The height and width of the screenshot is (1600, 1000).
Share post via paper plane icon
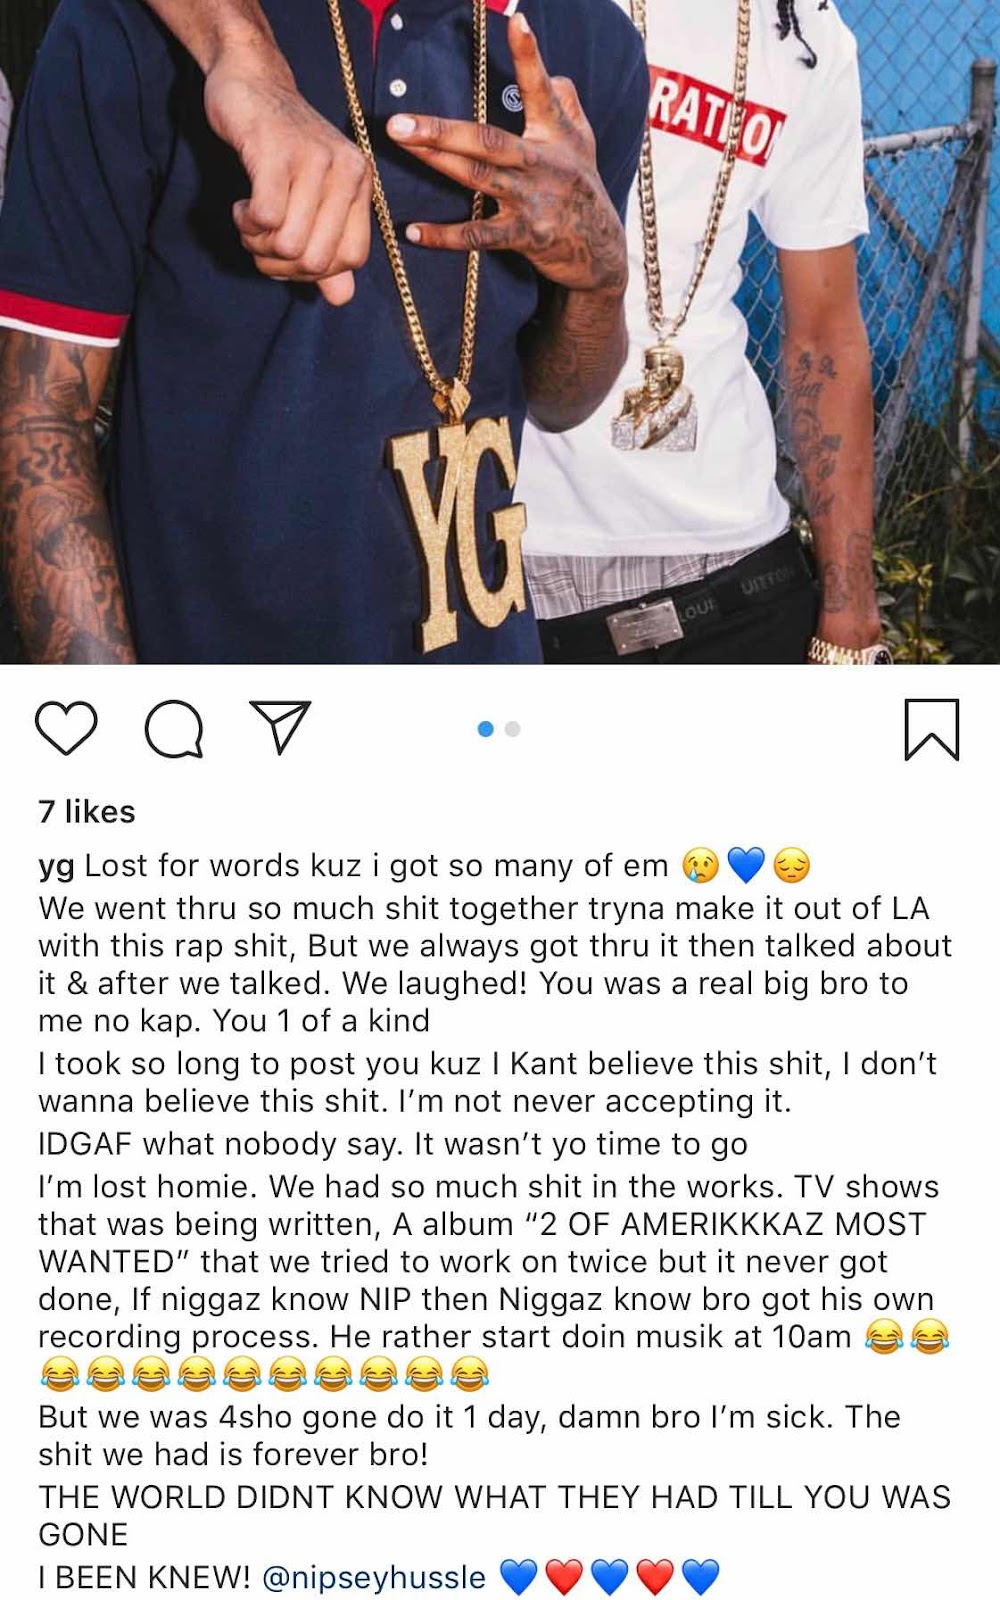(280, 727)
